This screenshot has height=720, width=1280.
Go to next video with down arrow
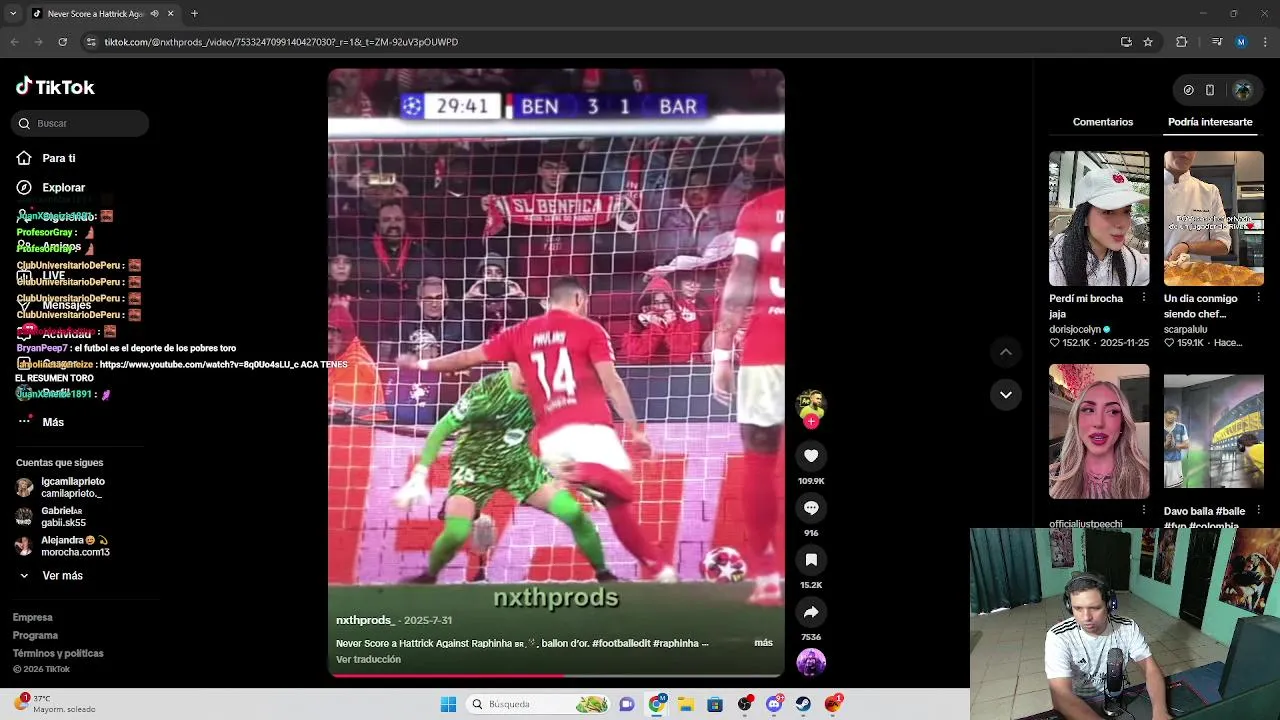tap(1006, 394)
